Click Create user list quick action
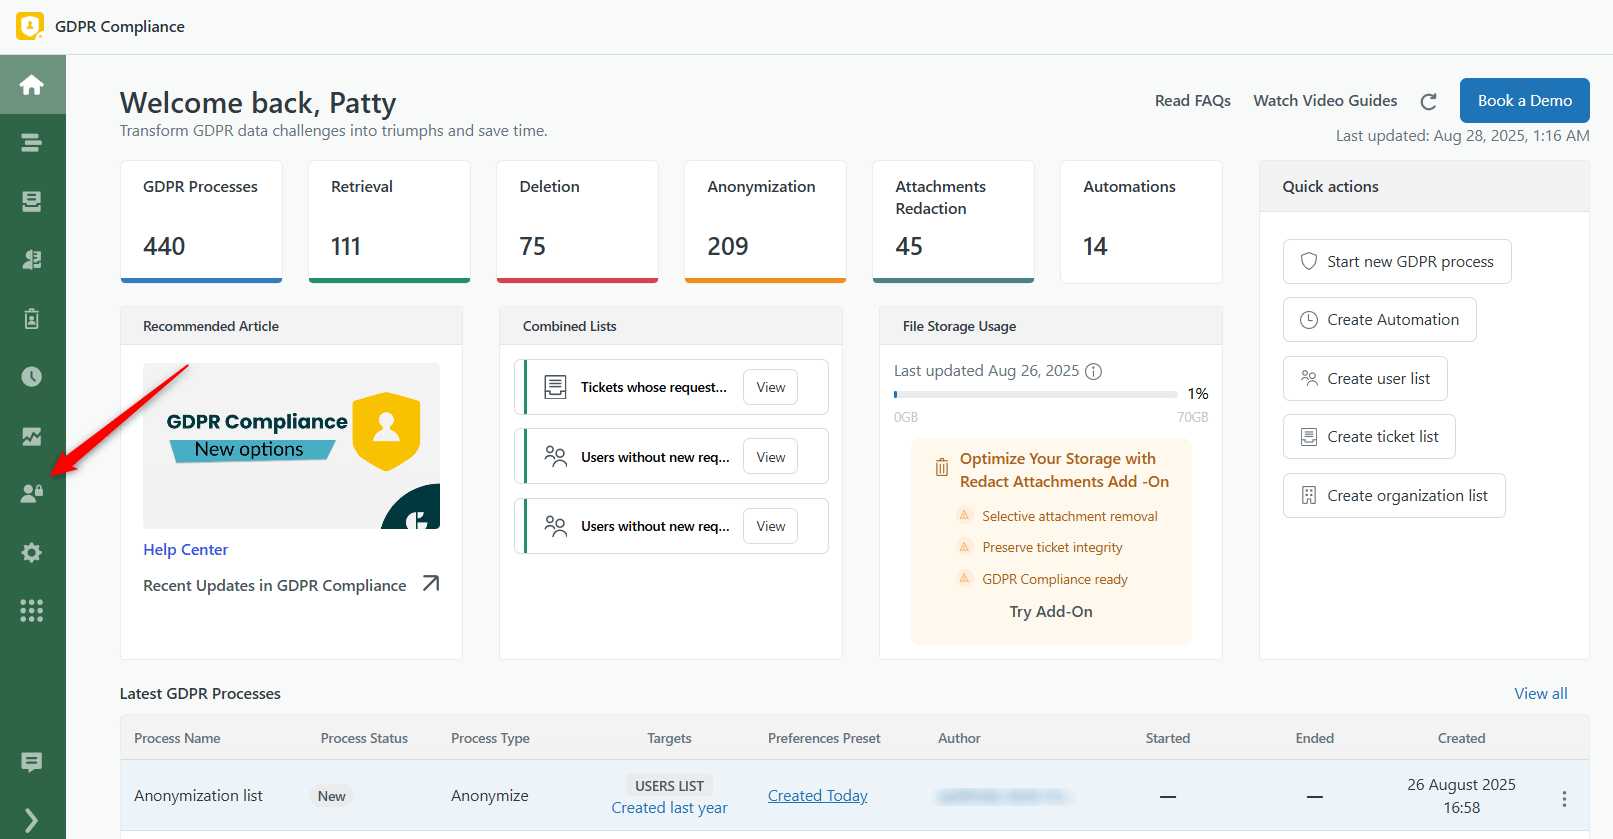Viewport: 1613px width, 839px height. tap(1365, 379)
